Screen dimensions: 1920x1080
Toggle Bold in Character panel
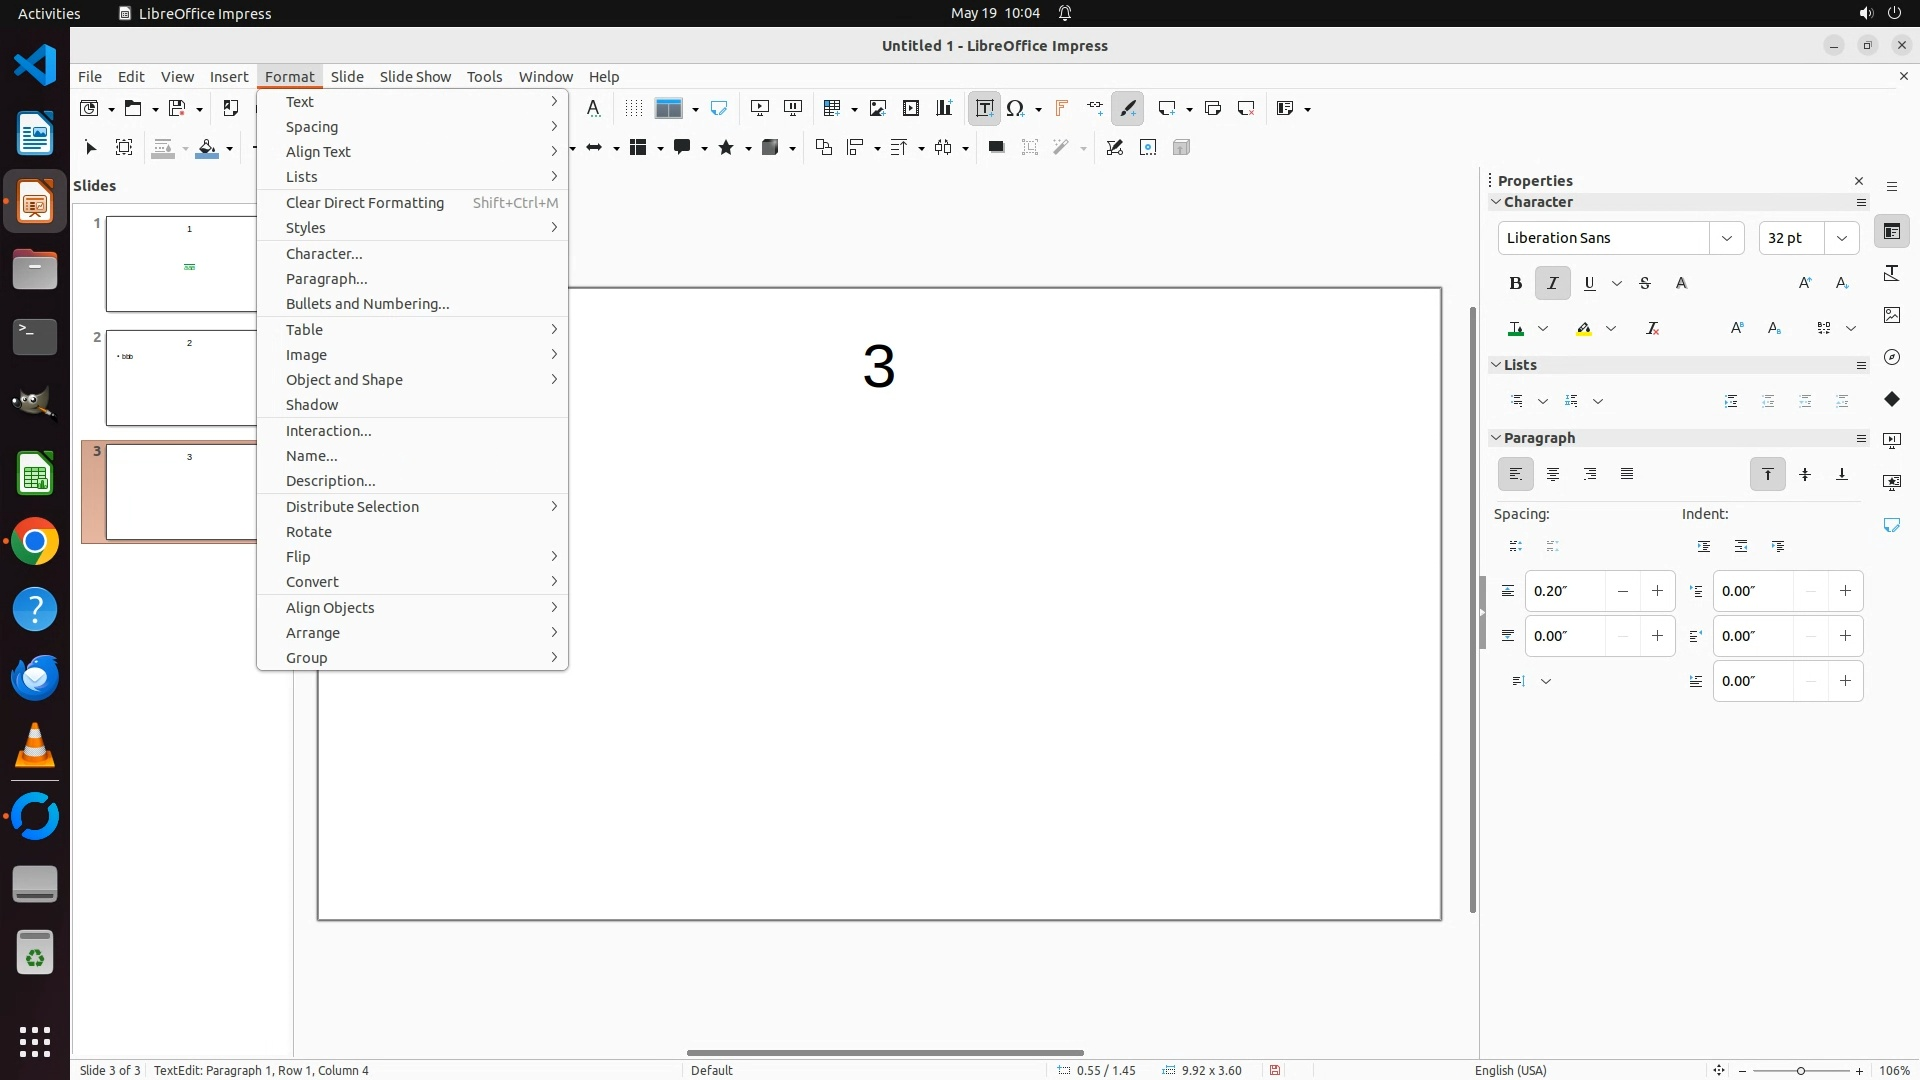point(1515,283)
